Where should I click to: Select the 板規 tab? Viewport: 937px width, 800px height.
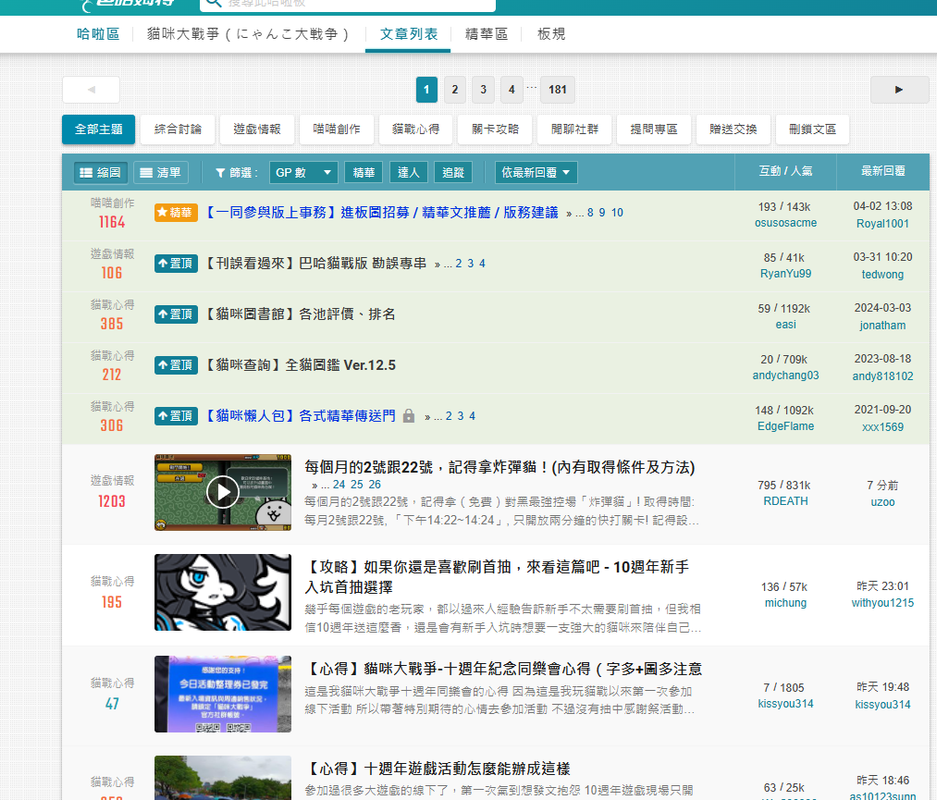(551, 34)
